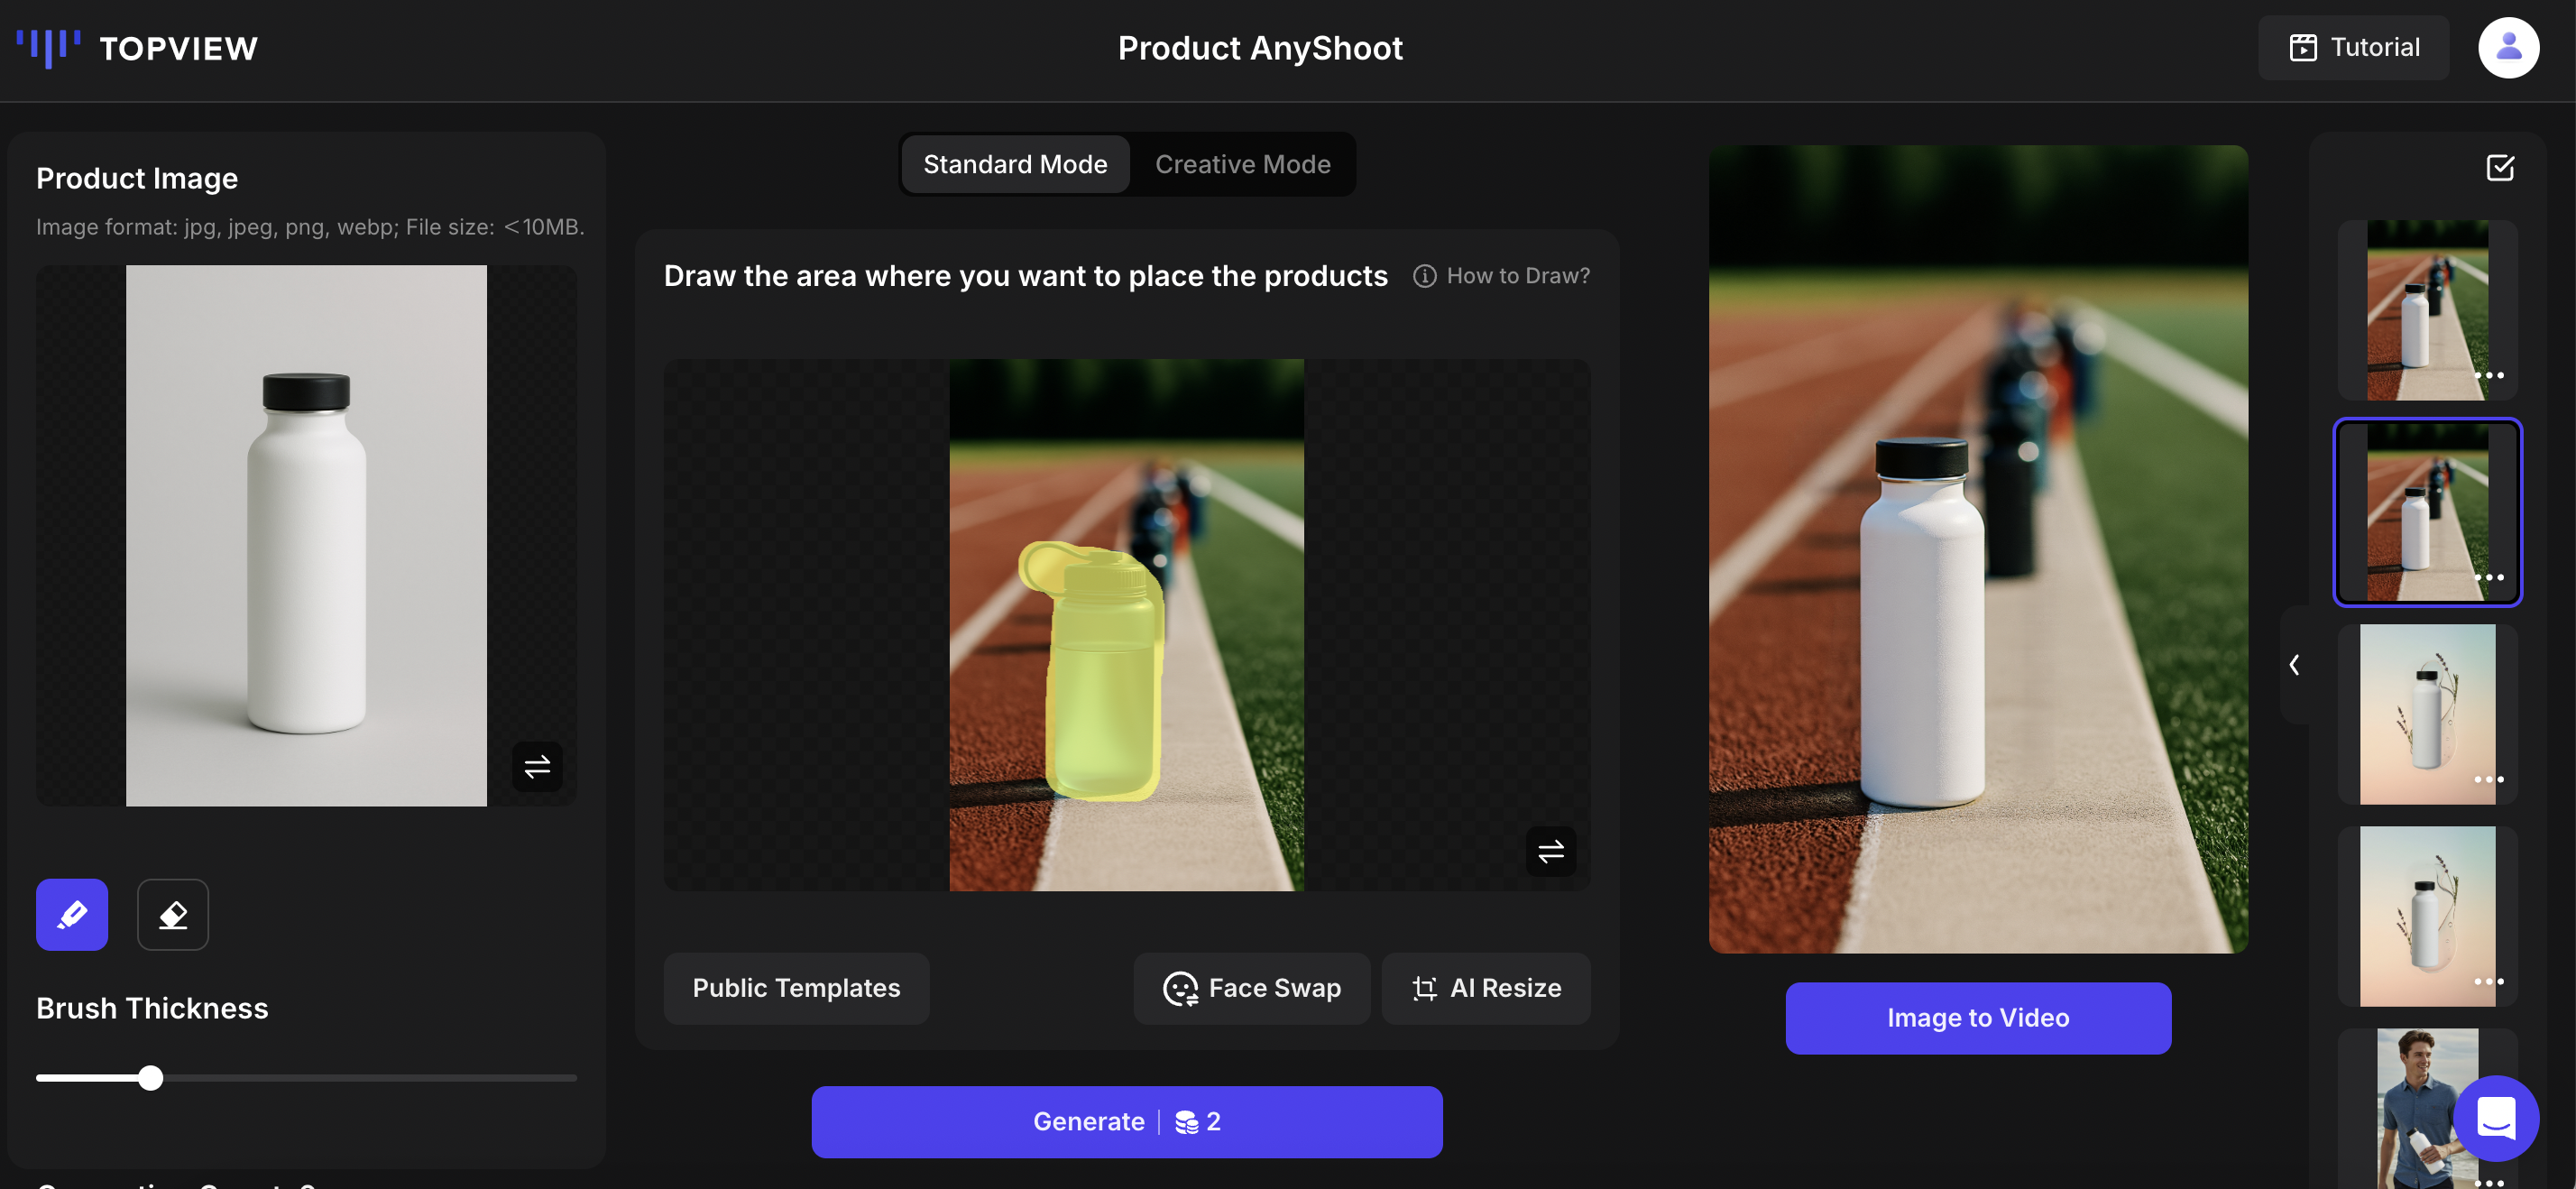The image size is (2576, 1189).
Task: Switch to Standard Mode
Action: click(x=1014, y=164)
